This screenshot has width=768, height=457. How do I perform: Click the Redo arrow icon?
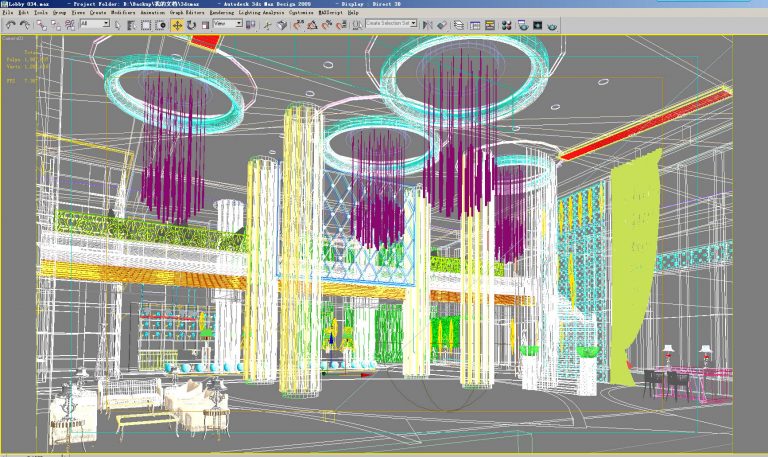(x=24, y=24)
